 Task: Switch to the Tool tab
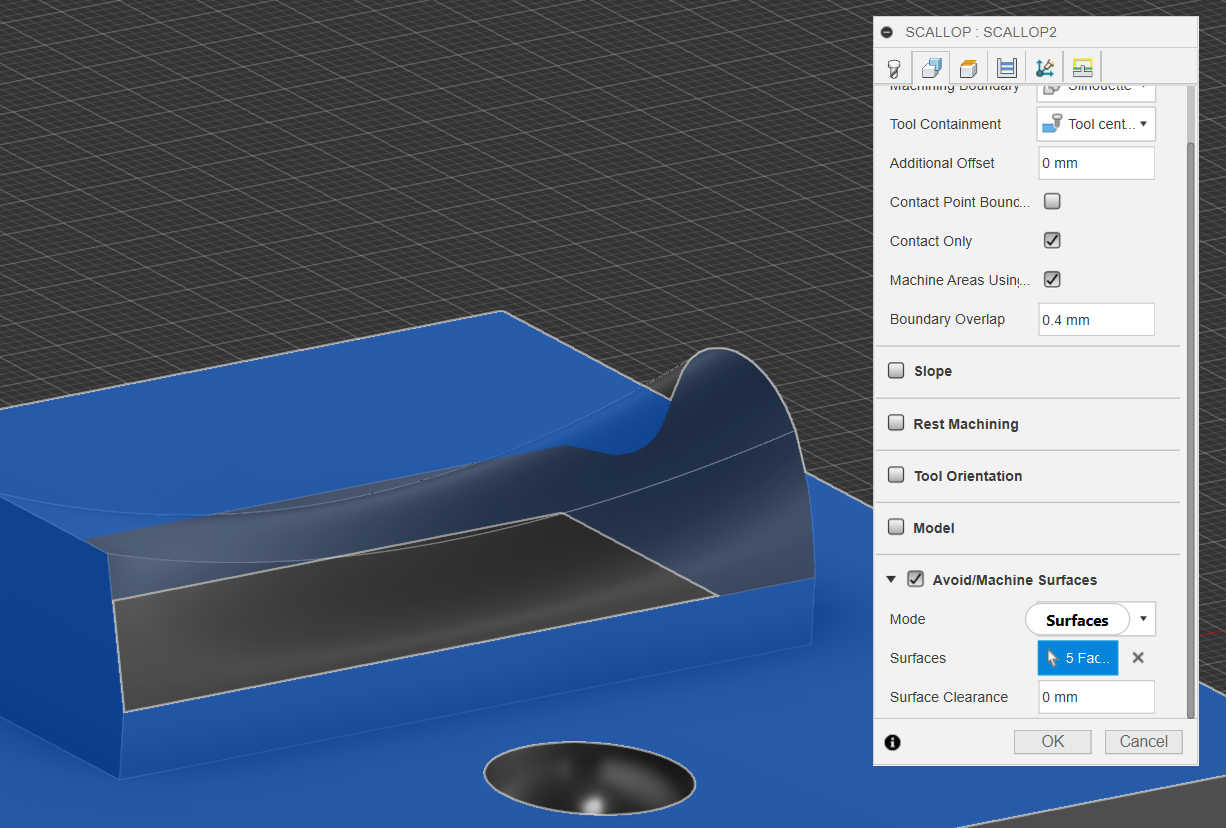click(x=894, y=68)
